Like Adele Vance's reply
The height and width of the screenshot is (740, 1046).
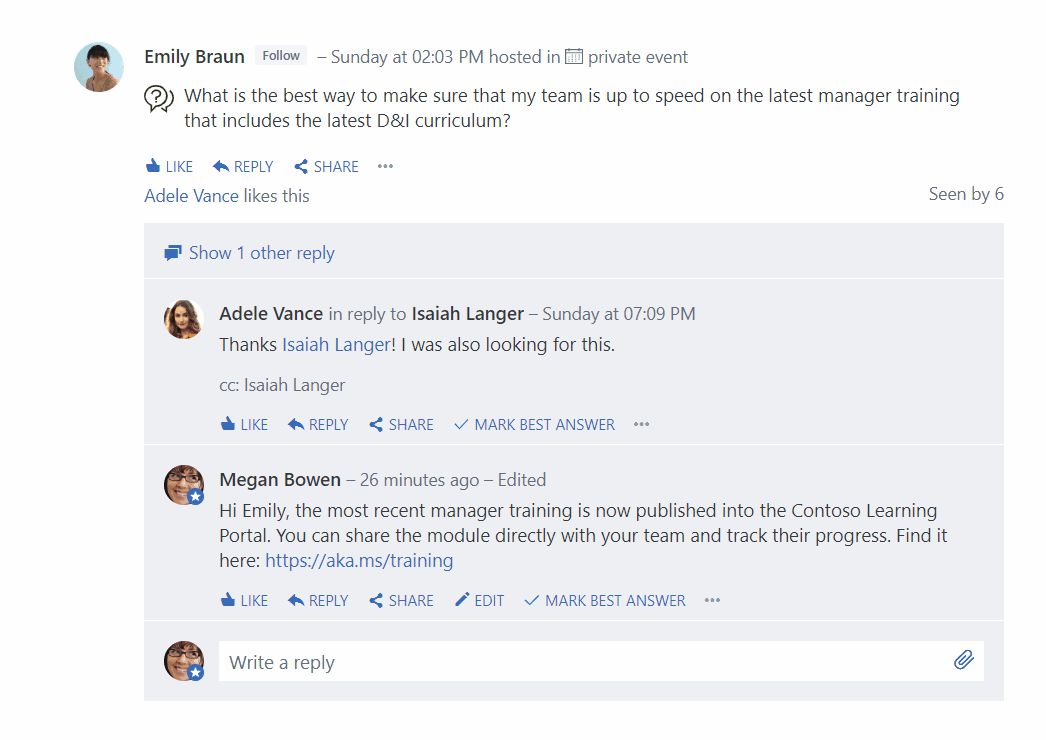243,424
